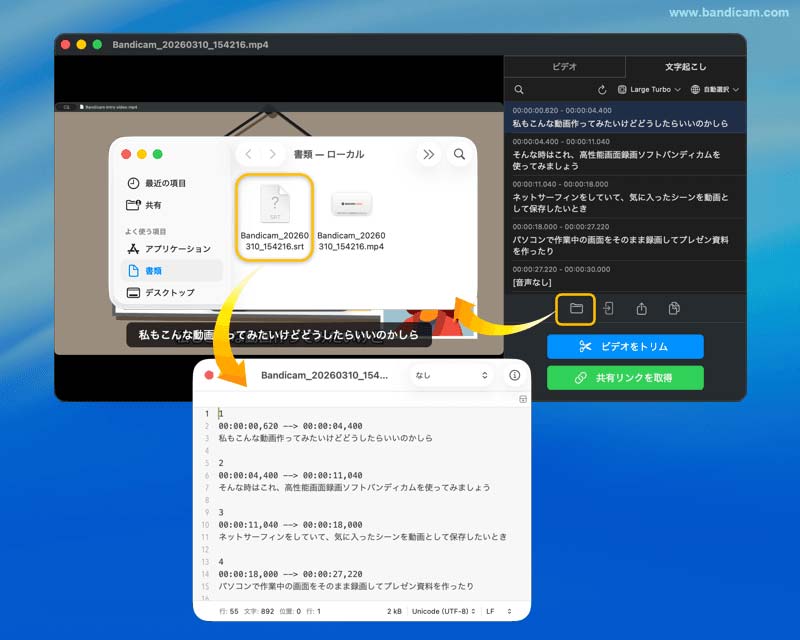Select the Bandicam SRT file thumbnail
Viewport: 800px width, 640px height.
tap(273, 205)
